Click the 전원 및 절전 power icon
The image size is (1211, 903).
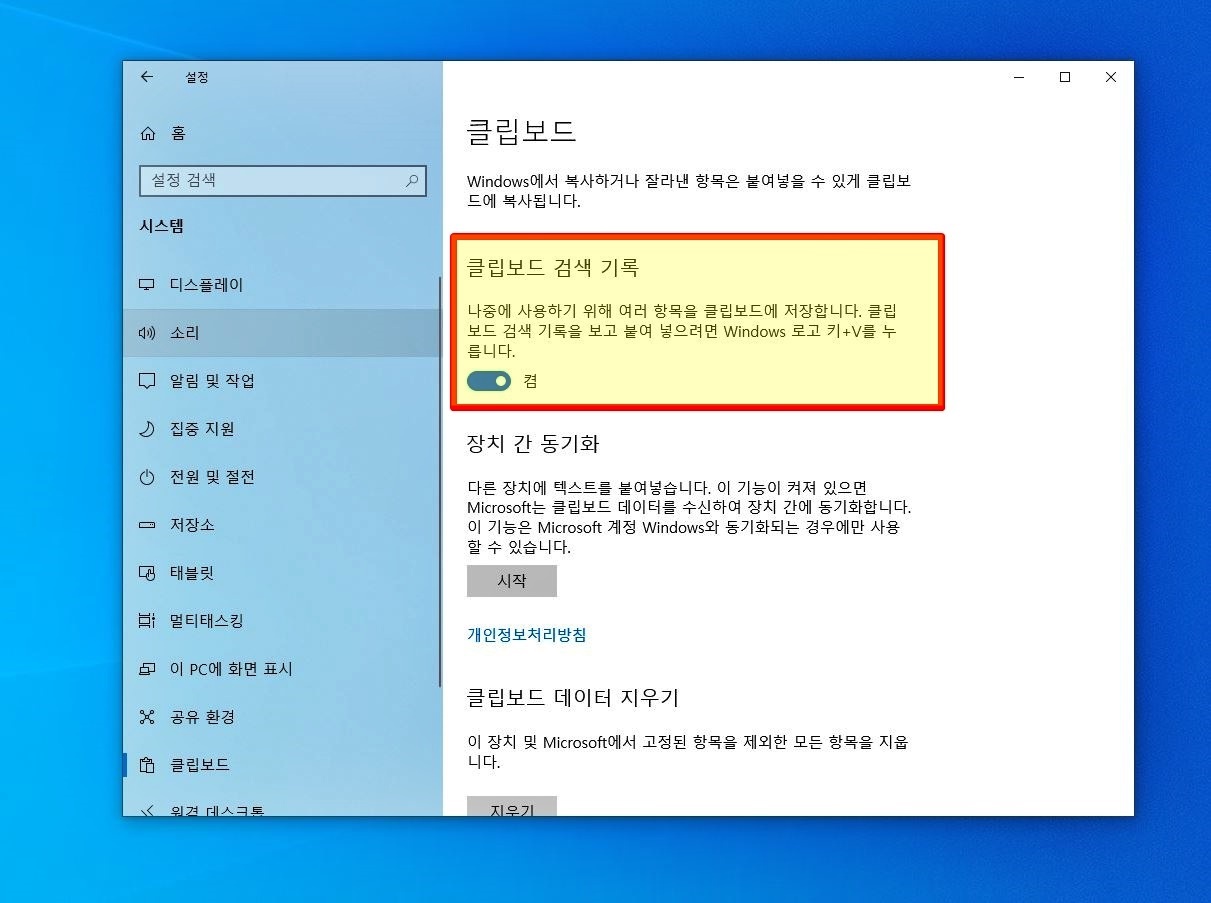tap(147, 477)
